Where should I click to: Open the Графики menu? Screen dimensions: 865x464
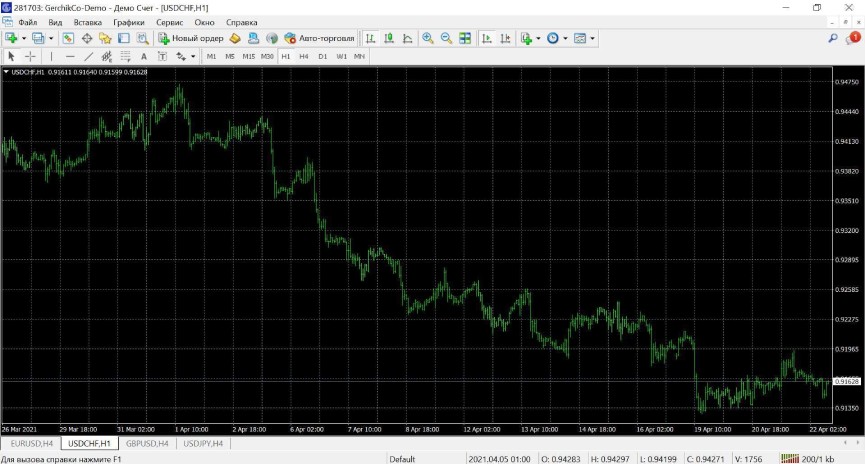pyautogui.click(x=129, y=23)
